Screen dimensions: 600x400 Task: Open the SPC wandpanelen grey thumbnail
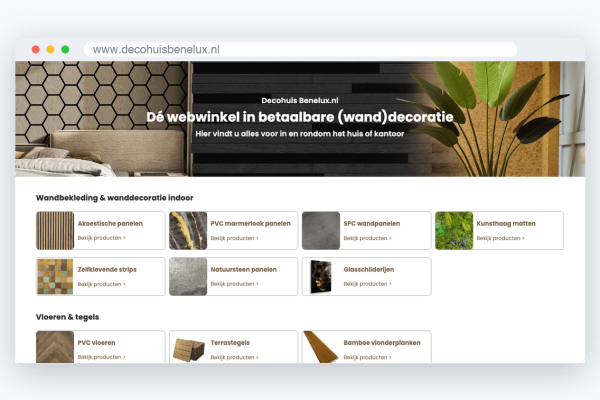321,231
